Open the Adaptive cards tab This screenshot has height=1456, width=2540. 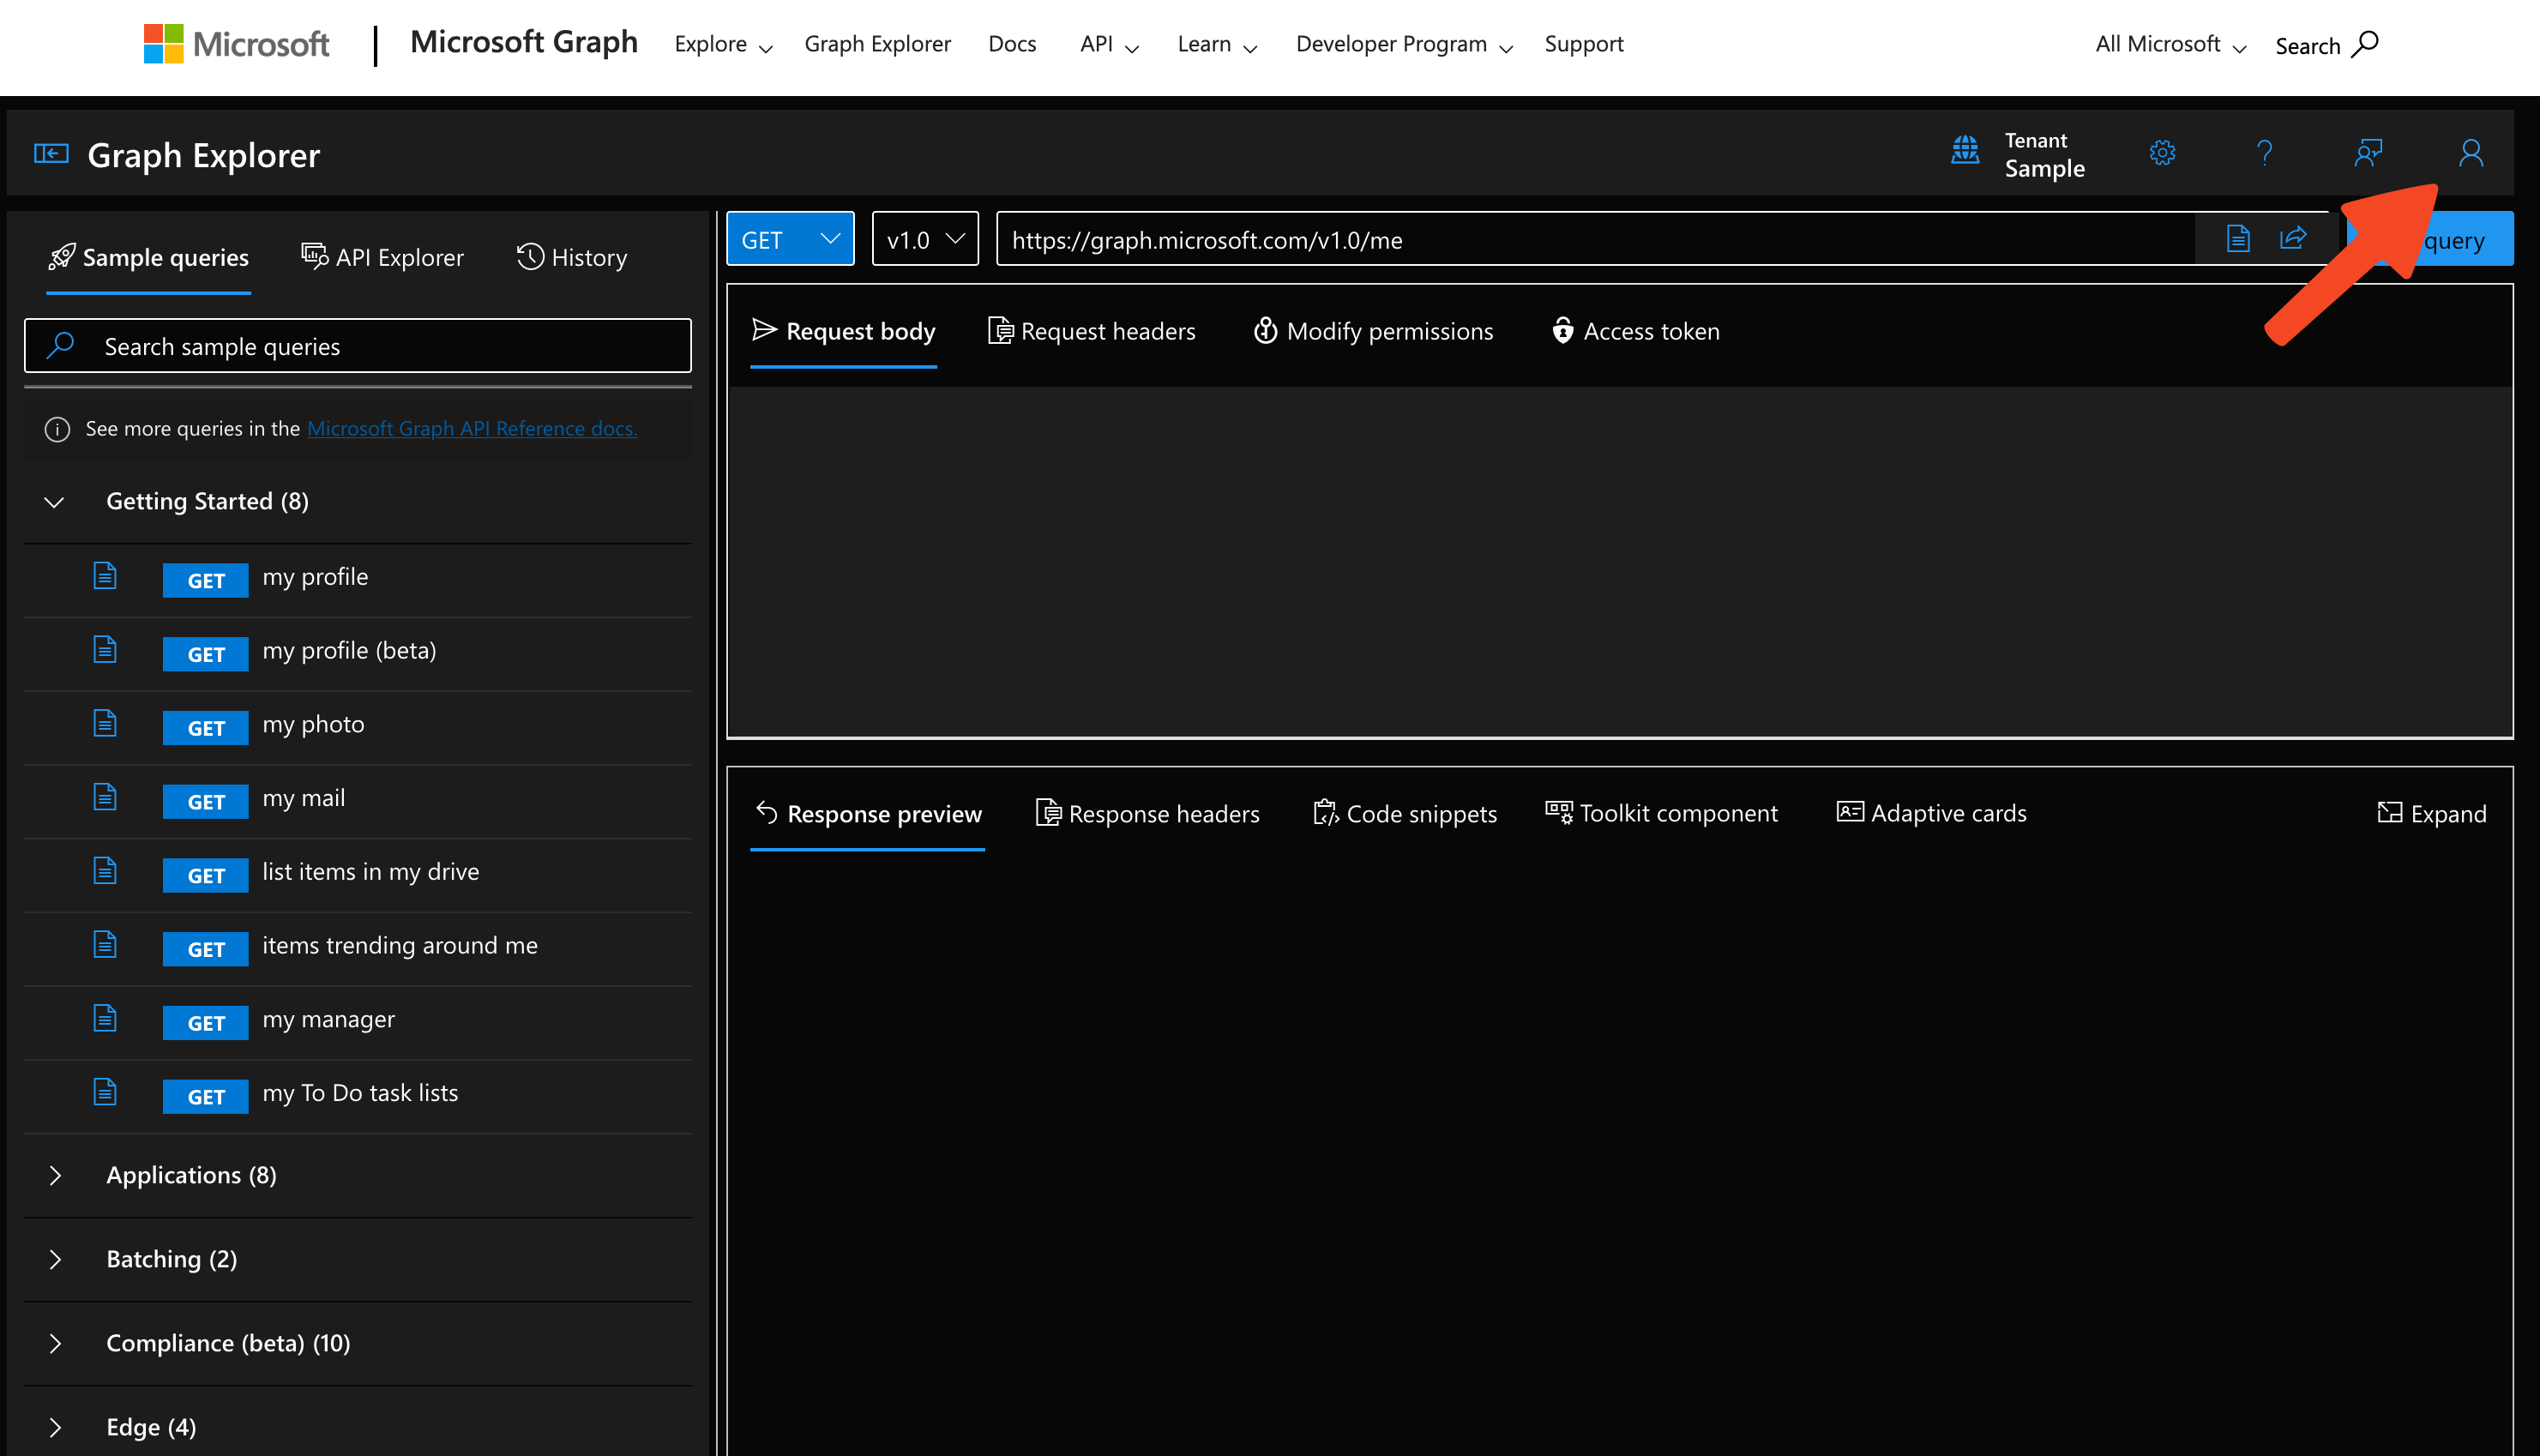point(1931,813)
